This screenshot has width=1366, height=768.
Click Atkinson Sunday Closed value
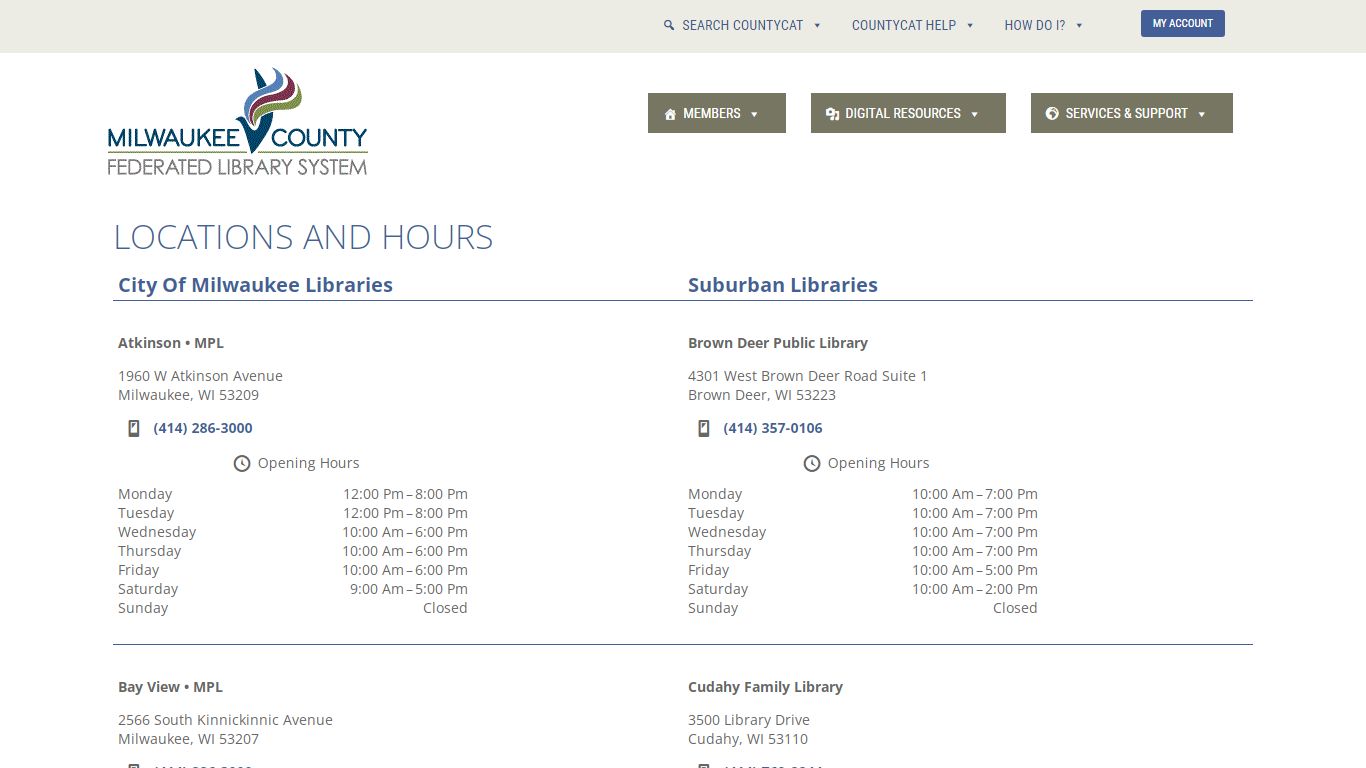click(x=445, y=608)
